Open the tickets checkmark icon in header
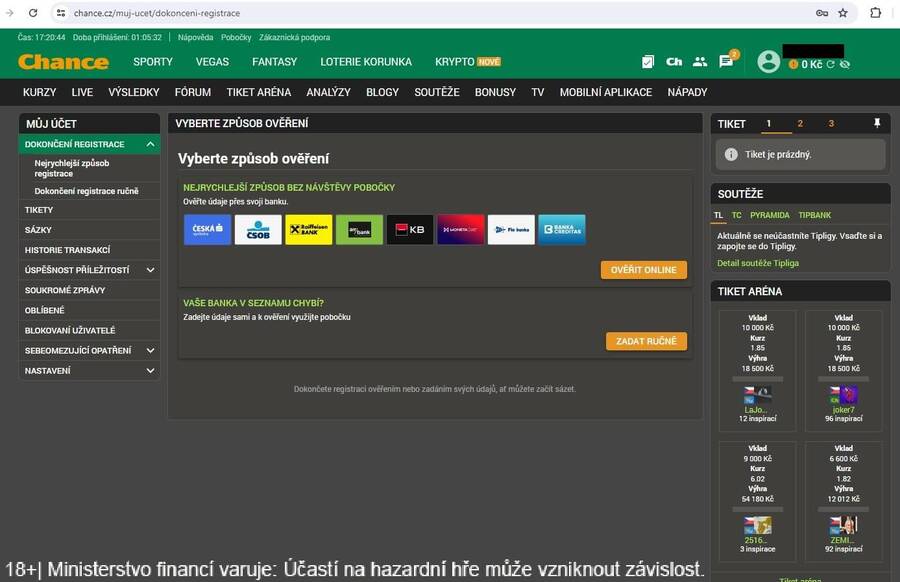The image size is (900, 582). point(647,61)
